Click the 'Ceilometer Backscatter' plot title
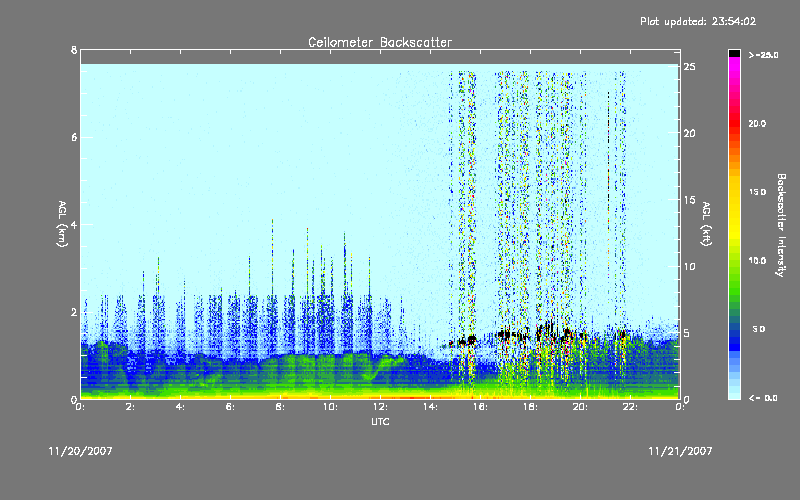800x500 pixels. coord(380,42)
